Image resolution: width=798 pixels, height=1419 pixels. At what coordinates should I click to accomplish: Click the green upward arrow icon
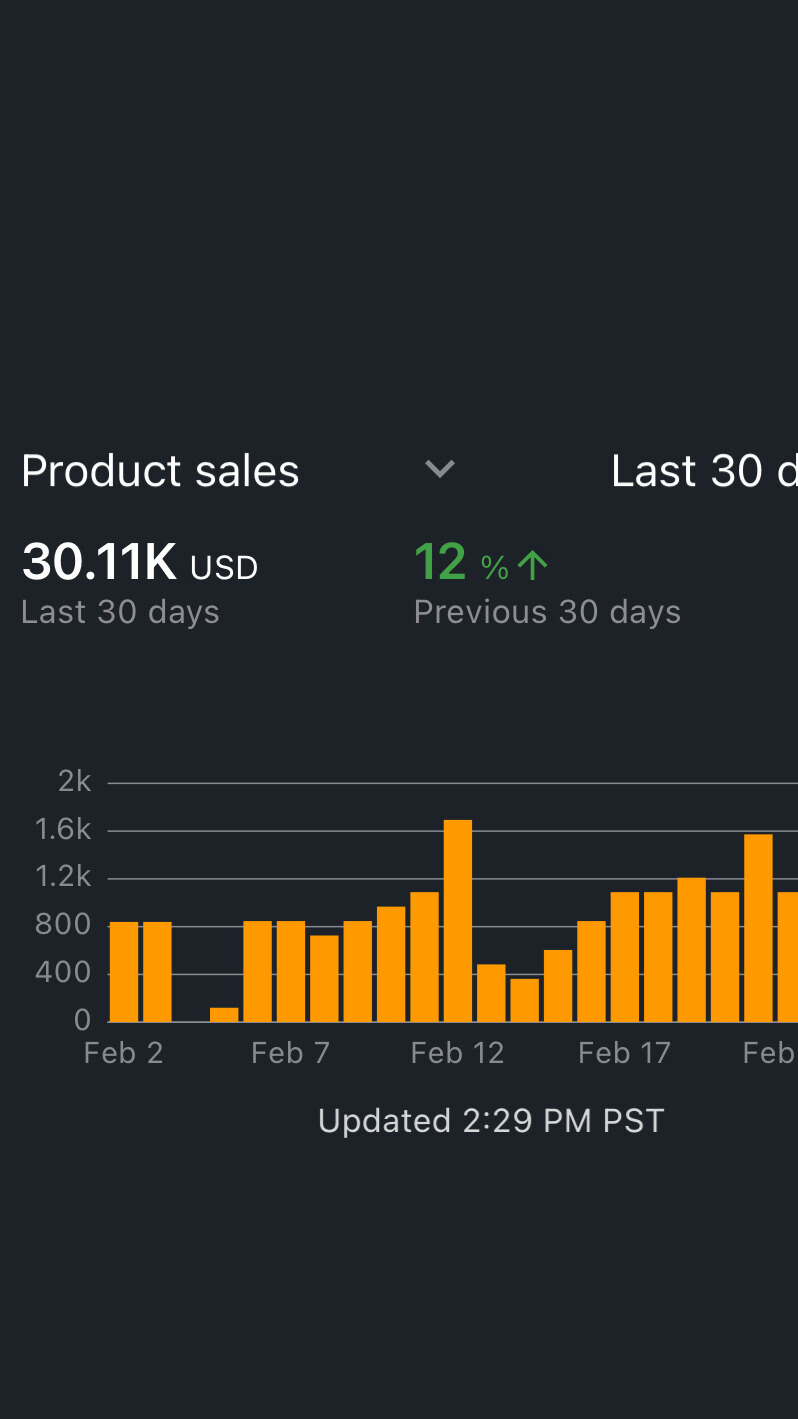(533, 566)
